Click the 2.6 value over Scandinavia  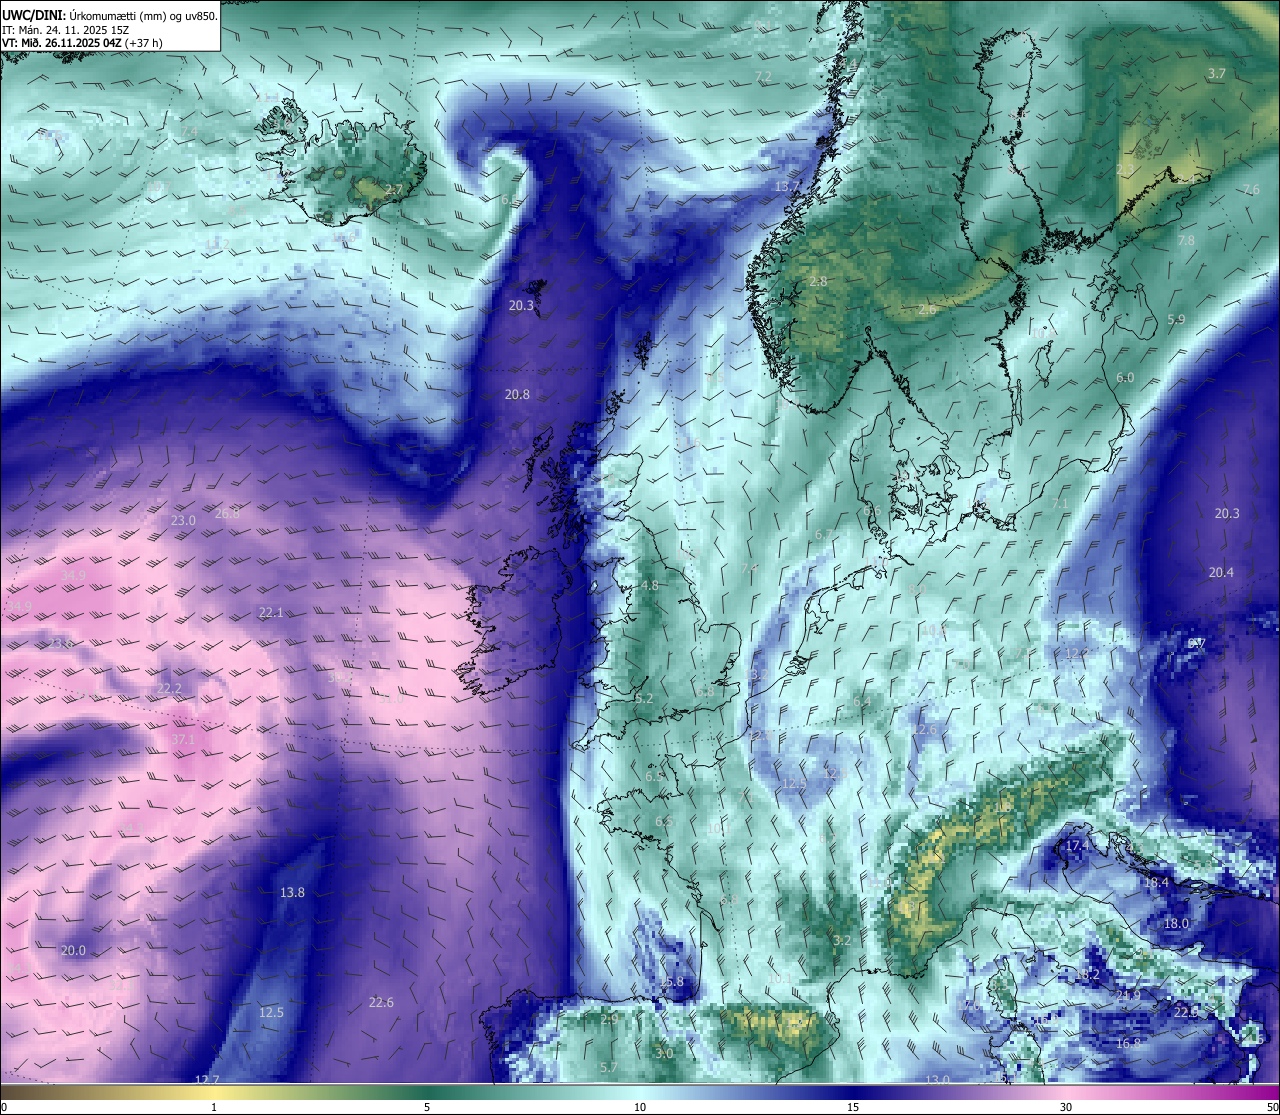[x=927, y=310]
